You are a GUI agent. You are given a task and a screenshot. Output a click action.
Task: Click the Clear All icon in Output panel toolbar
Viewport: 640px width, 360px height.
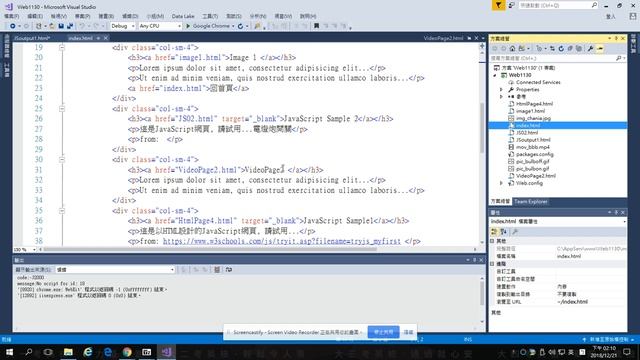217,270
